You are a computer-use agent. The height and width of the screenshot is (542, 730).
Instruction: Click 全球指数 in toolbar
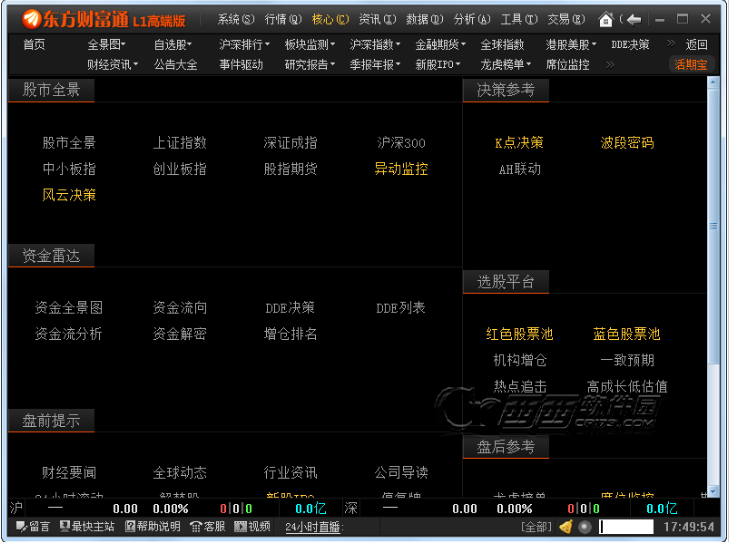[x=502, y=45]
